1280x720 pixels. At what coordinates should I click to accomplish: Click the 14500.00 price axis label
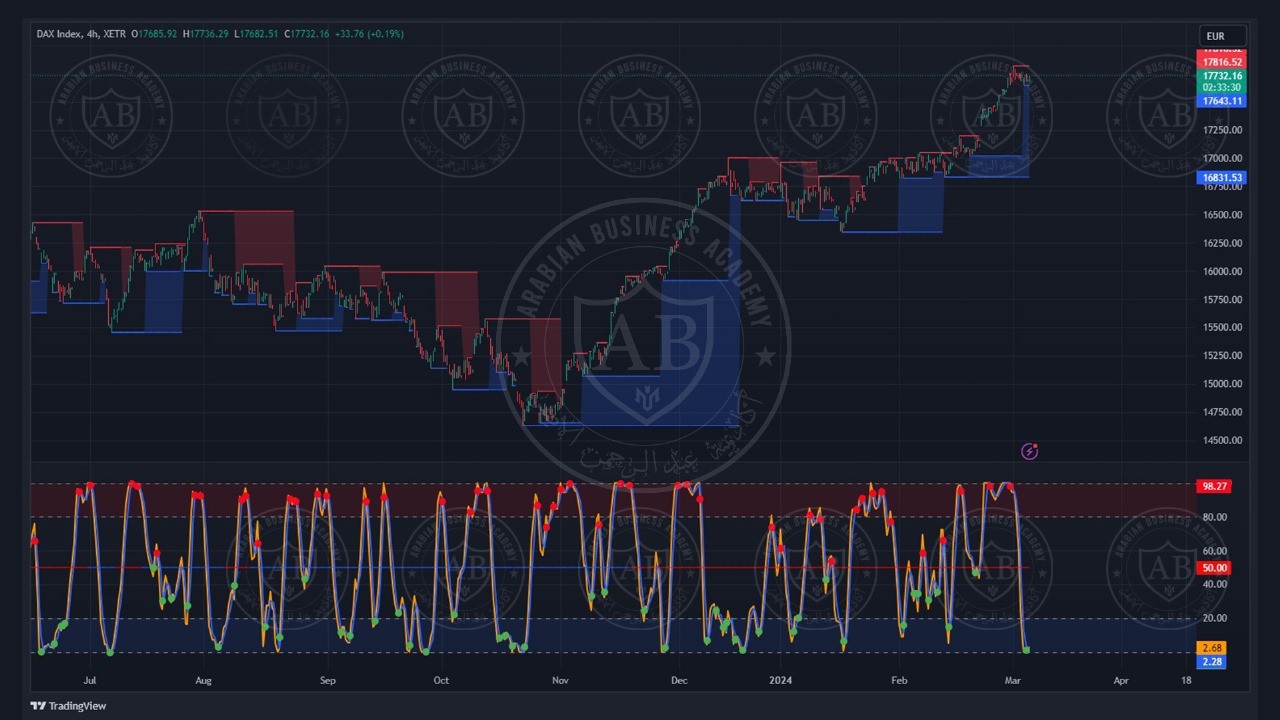click(x=1222, y=440)
